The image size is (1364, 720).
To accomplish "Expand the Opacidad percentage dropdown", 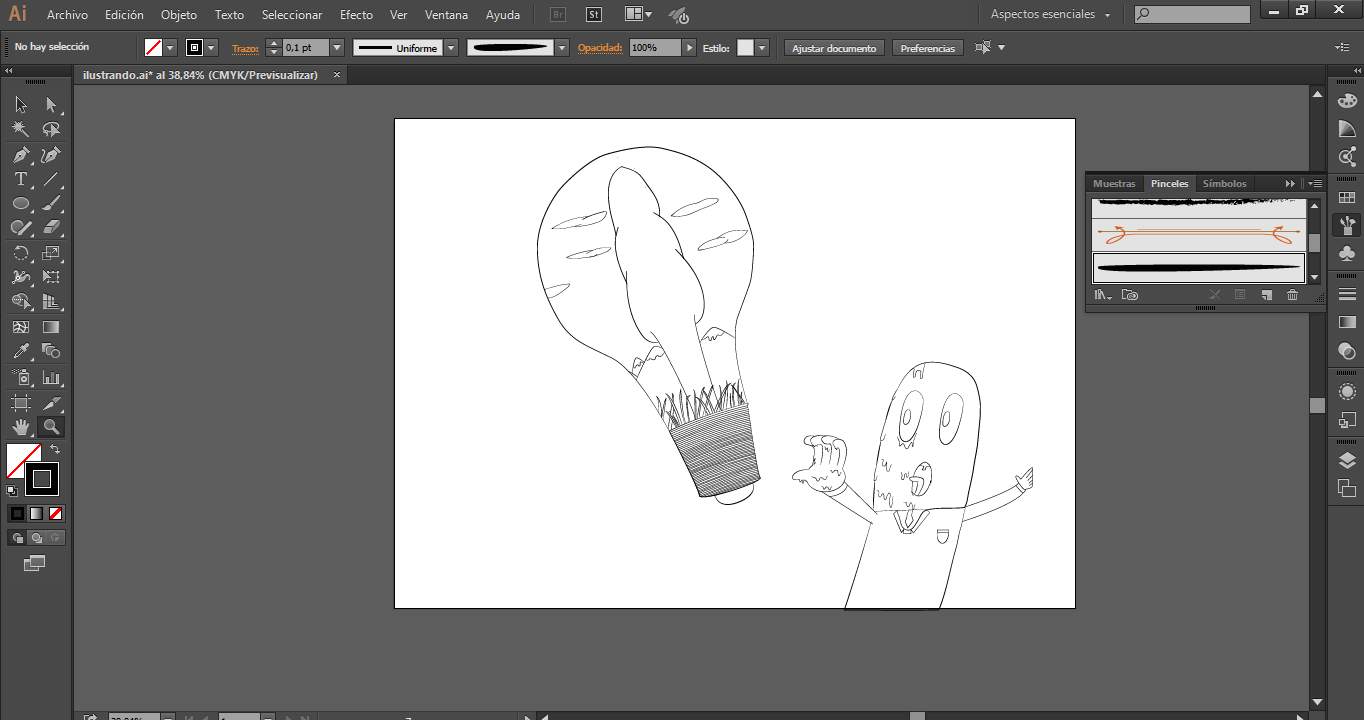I will [x=689, y=48].
